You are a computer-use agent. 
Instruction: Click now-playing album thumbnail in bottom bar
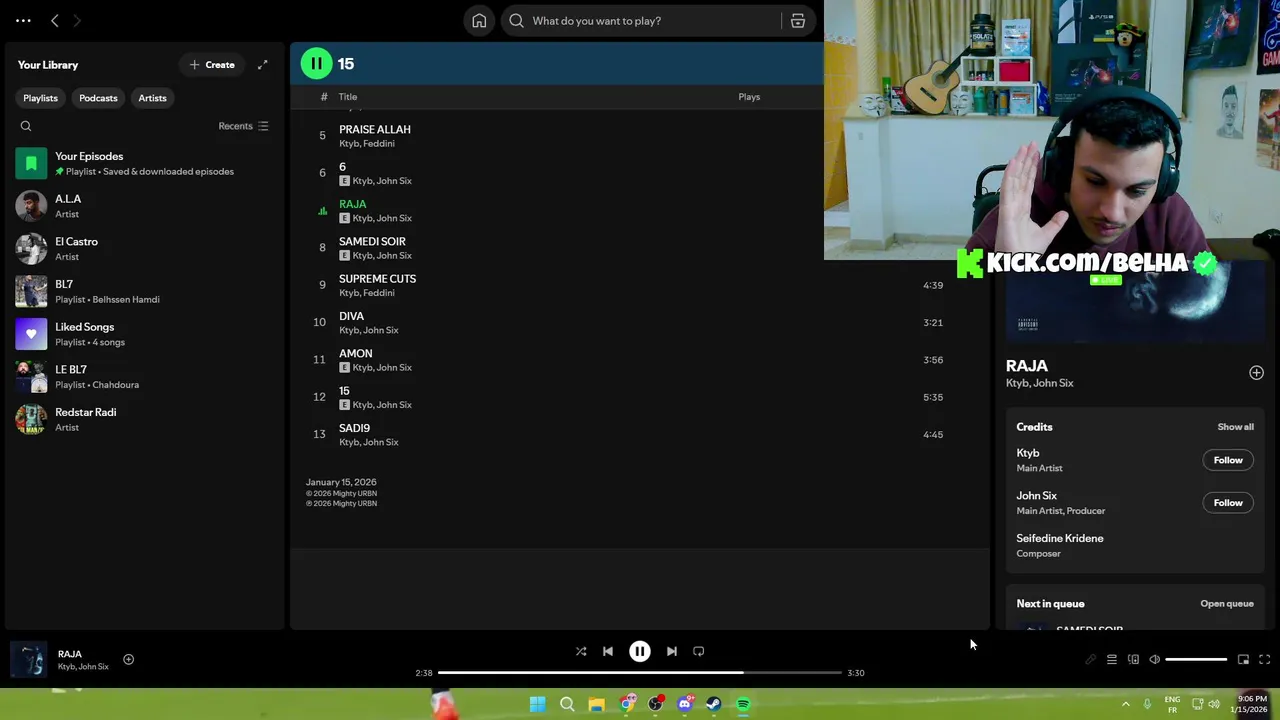pyautogui.click(x=29, y=660)
